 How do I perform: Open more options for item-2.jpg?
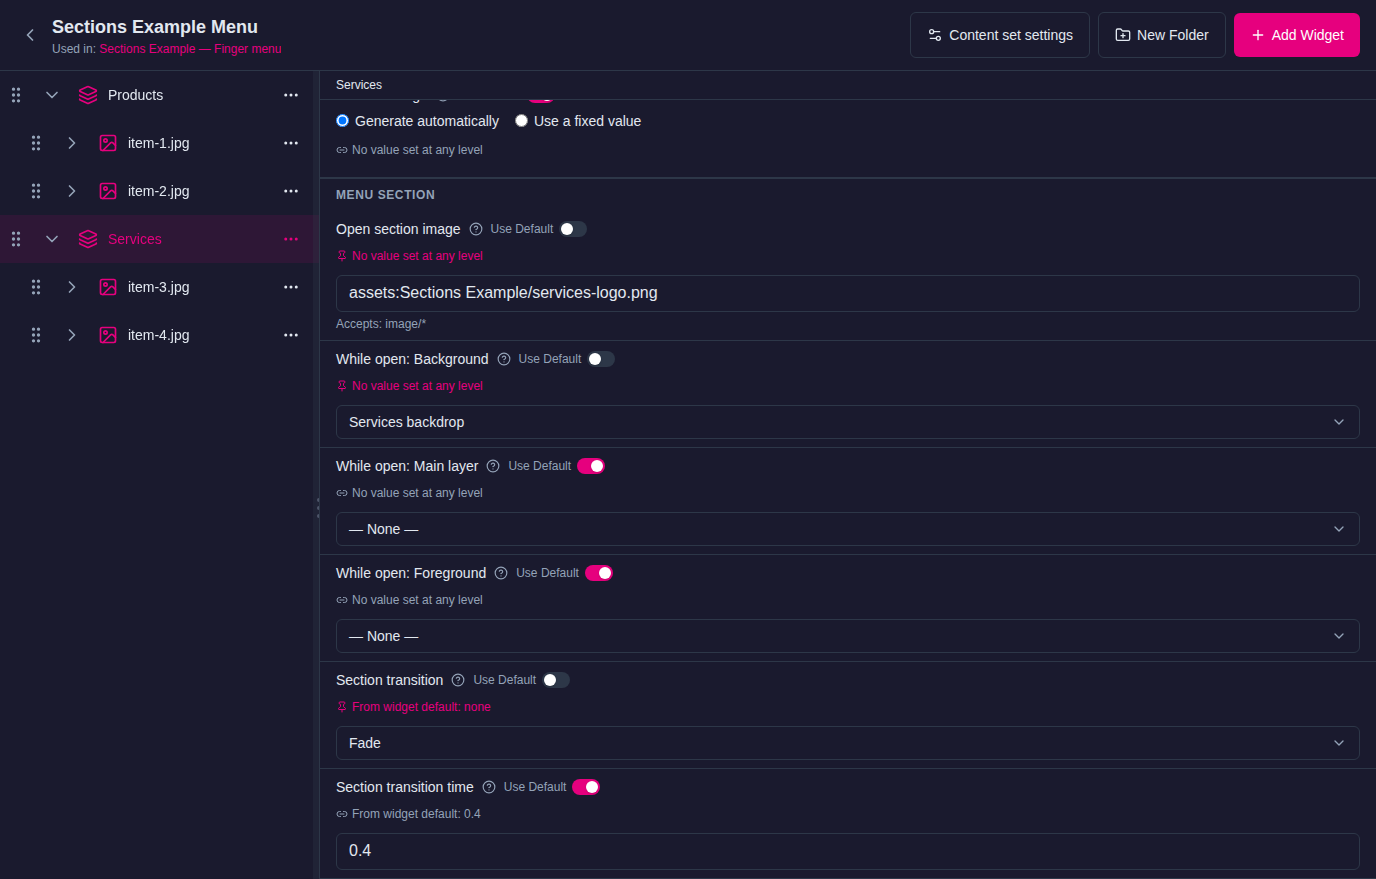coord(291,191)
